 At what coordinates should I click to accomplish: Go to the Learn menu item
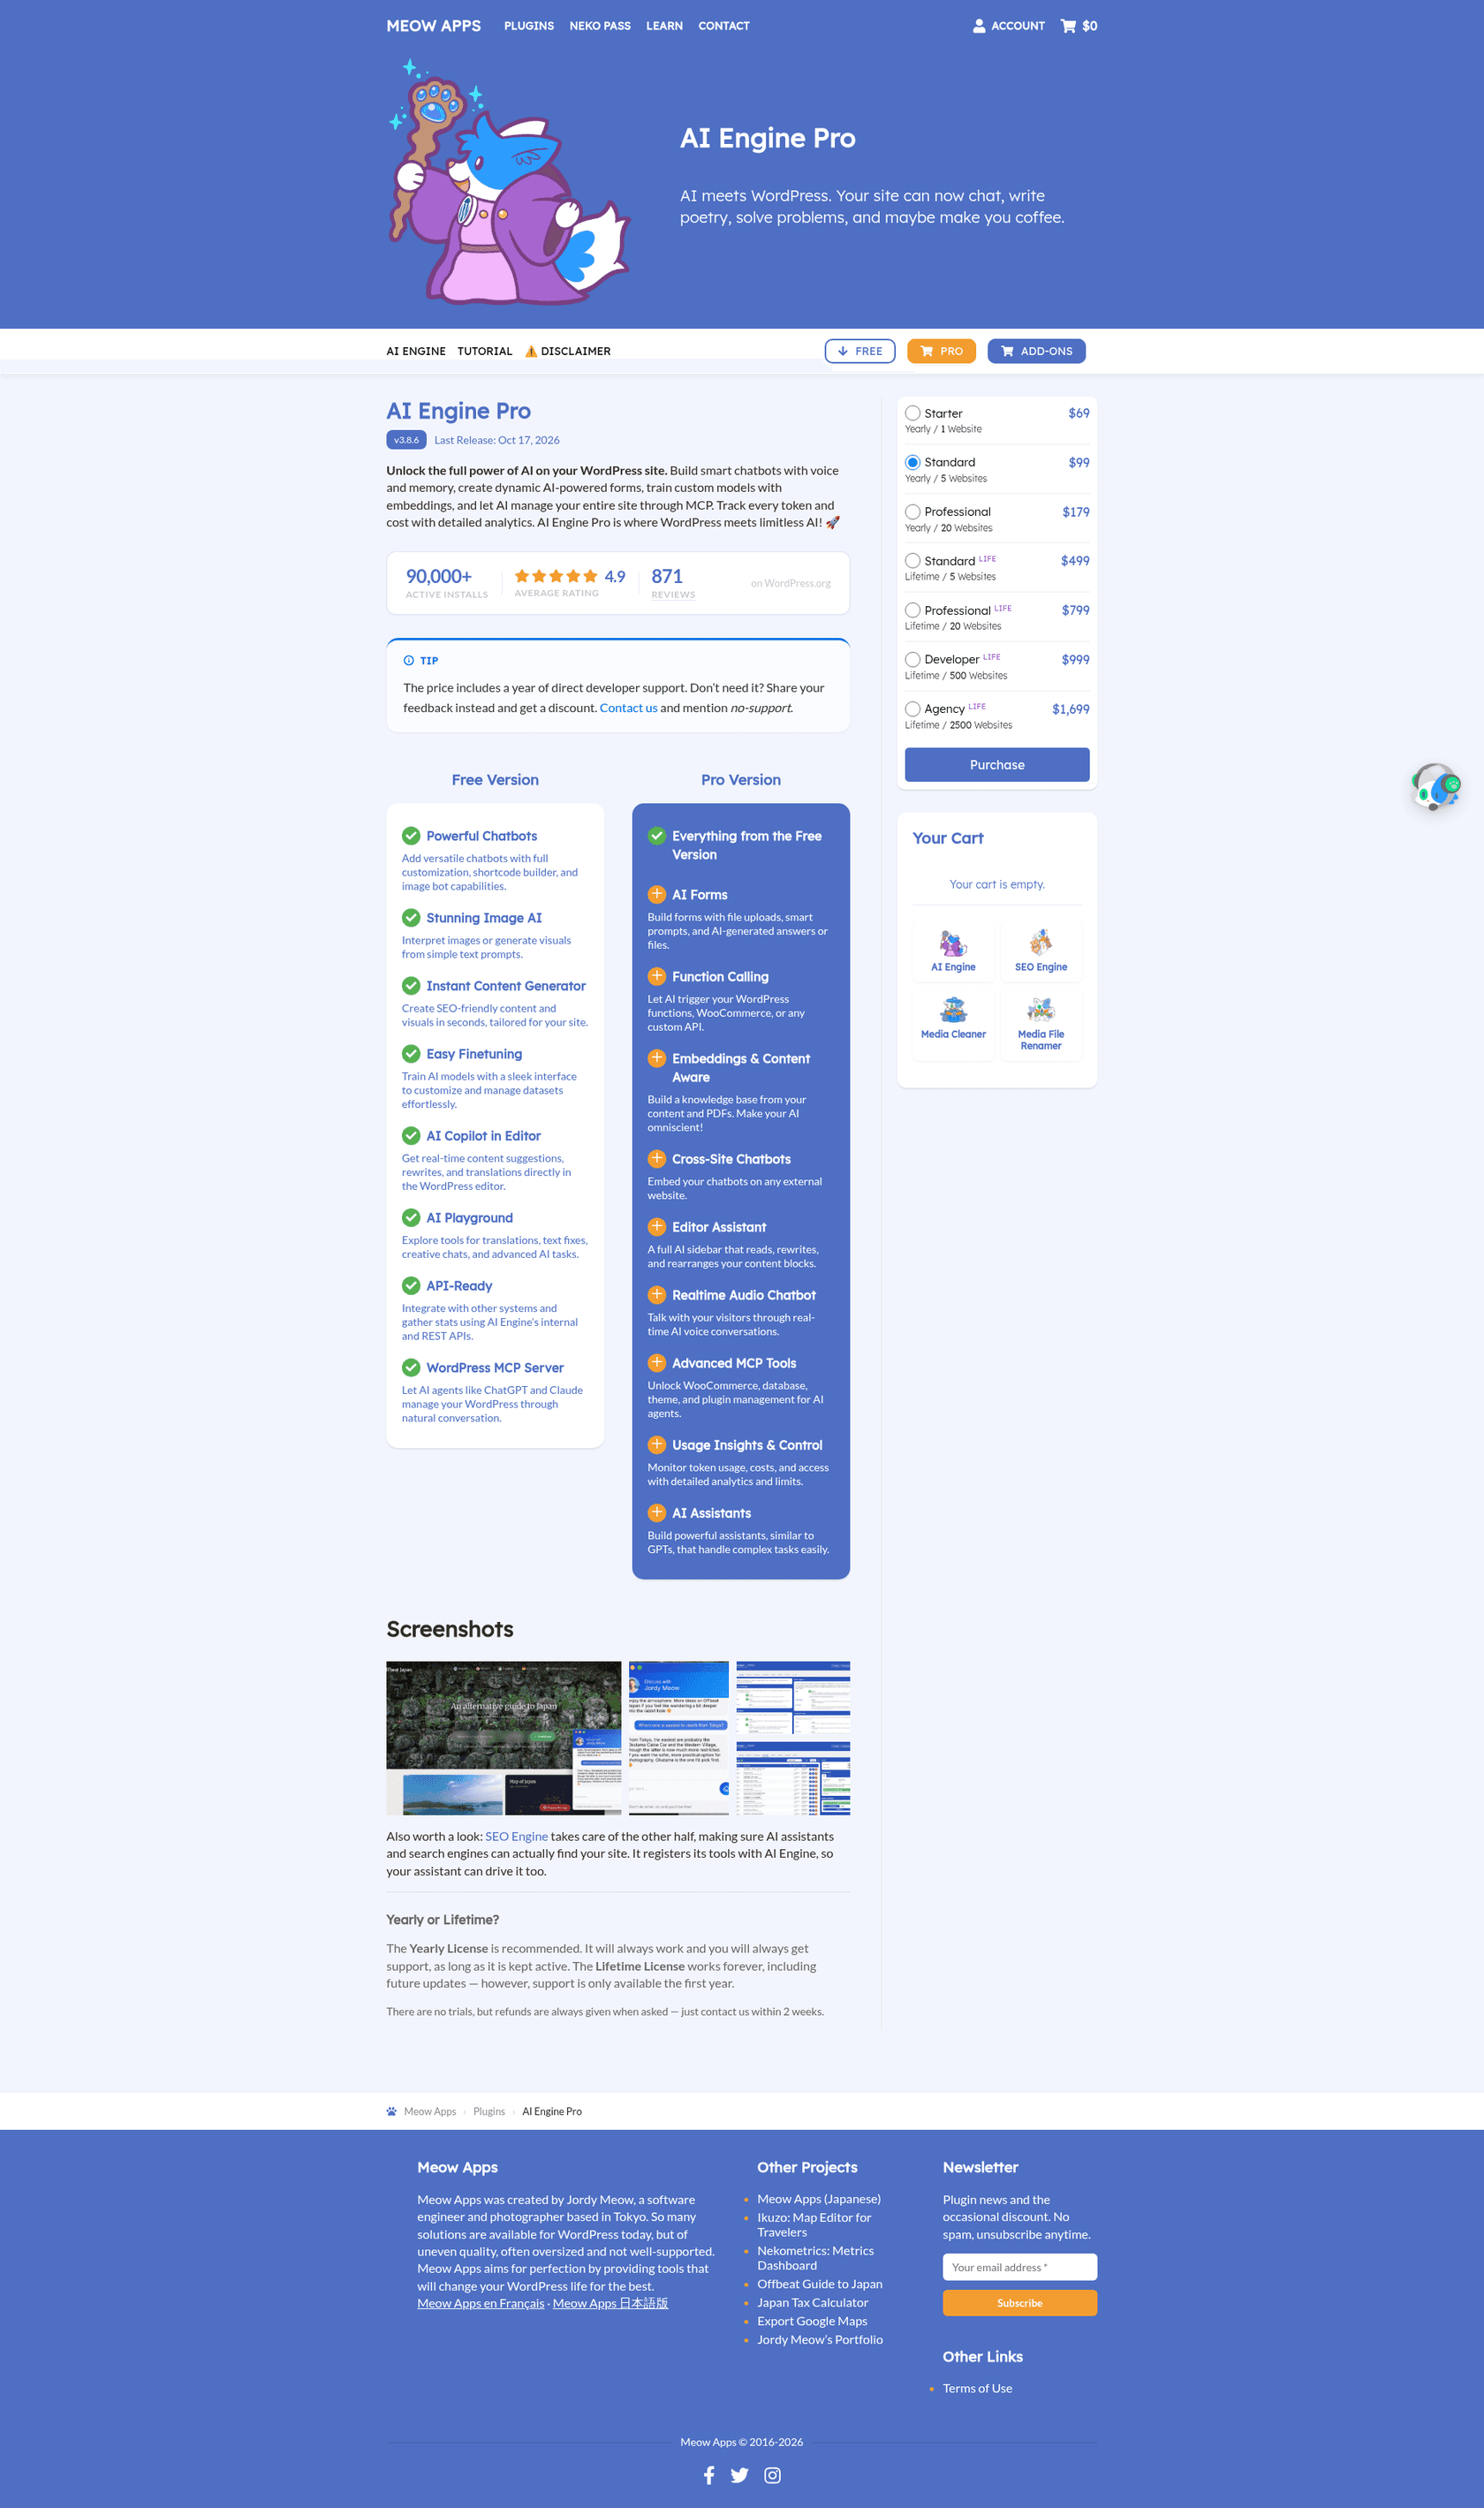click(664, 26)
